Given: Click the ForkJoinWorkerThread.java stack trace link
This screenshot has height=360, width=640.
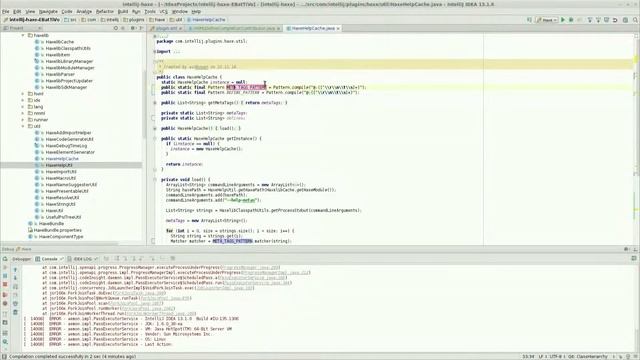Looking at the screenshot, I should click(x=160, y=313).
